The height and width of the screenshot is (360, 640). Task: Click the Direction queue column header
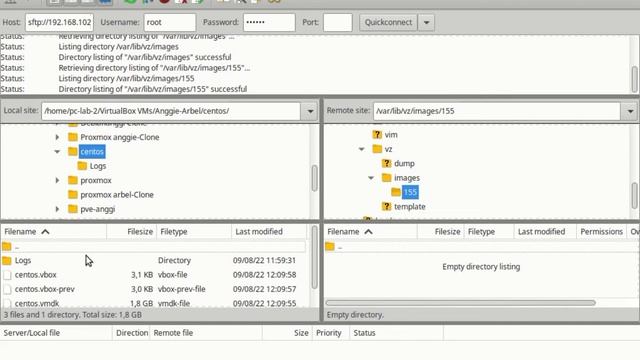pos(131,333)
